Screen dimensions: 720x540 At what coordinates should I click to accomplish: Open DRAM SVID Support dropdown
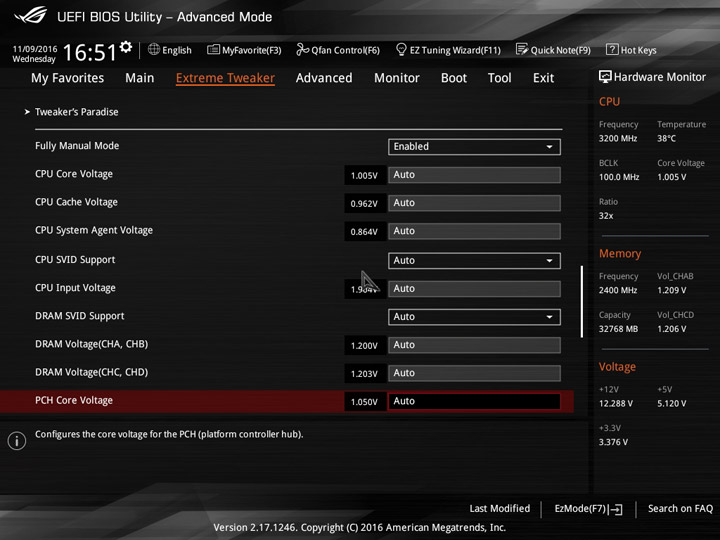(x=474, y=317)
